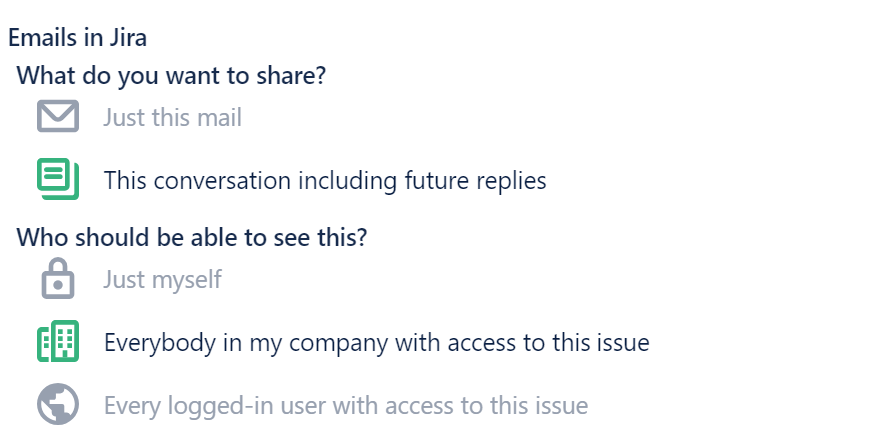Click the envelope icon for Just this mail
Screen dimensions: 894x441
[x=58, y=116]
